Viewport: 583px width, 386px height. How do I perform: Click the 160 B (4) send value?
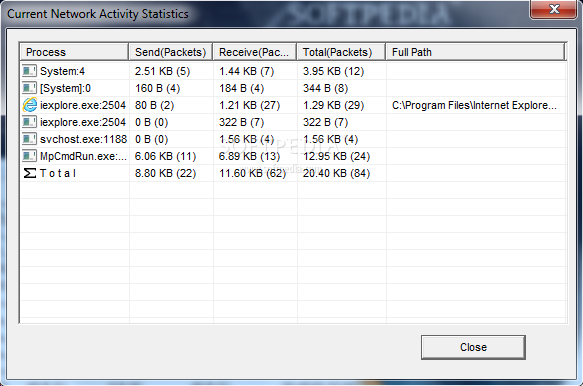click(x=157, y=88)
